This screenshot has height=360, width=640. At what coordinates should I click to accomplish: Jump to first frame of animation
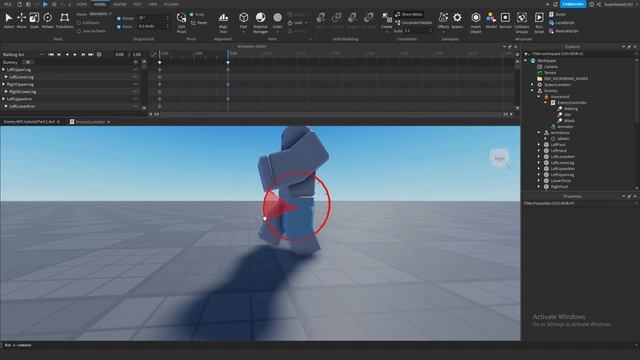pos(51,54)
